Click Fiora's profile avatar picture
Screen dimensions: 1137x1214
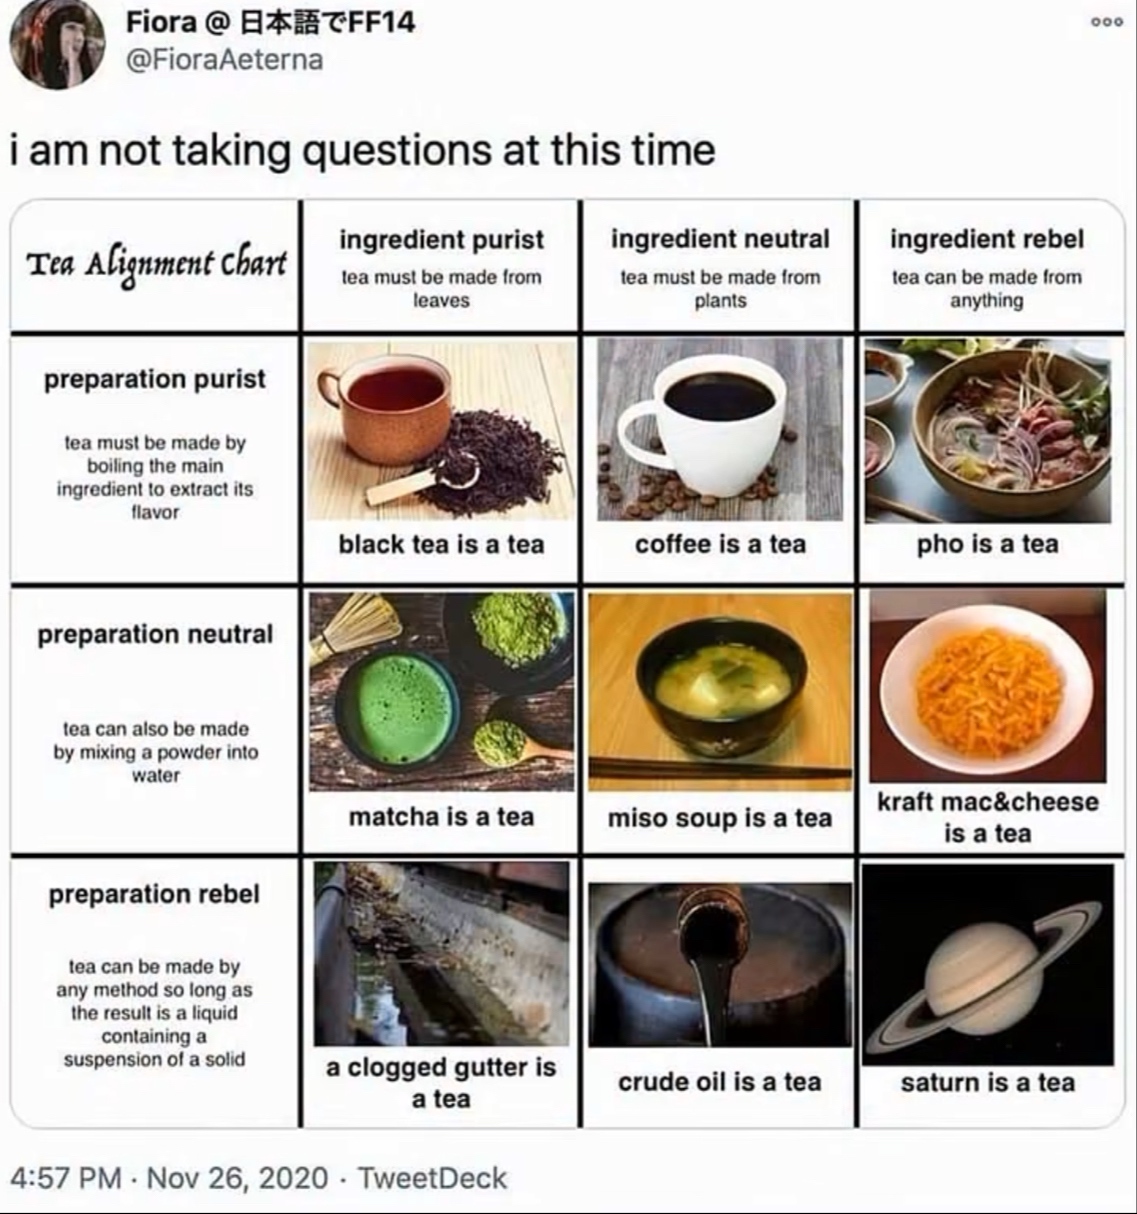57,43
